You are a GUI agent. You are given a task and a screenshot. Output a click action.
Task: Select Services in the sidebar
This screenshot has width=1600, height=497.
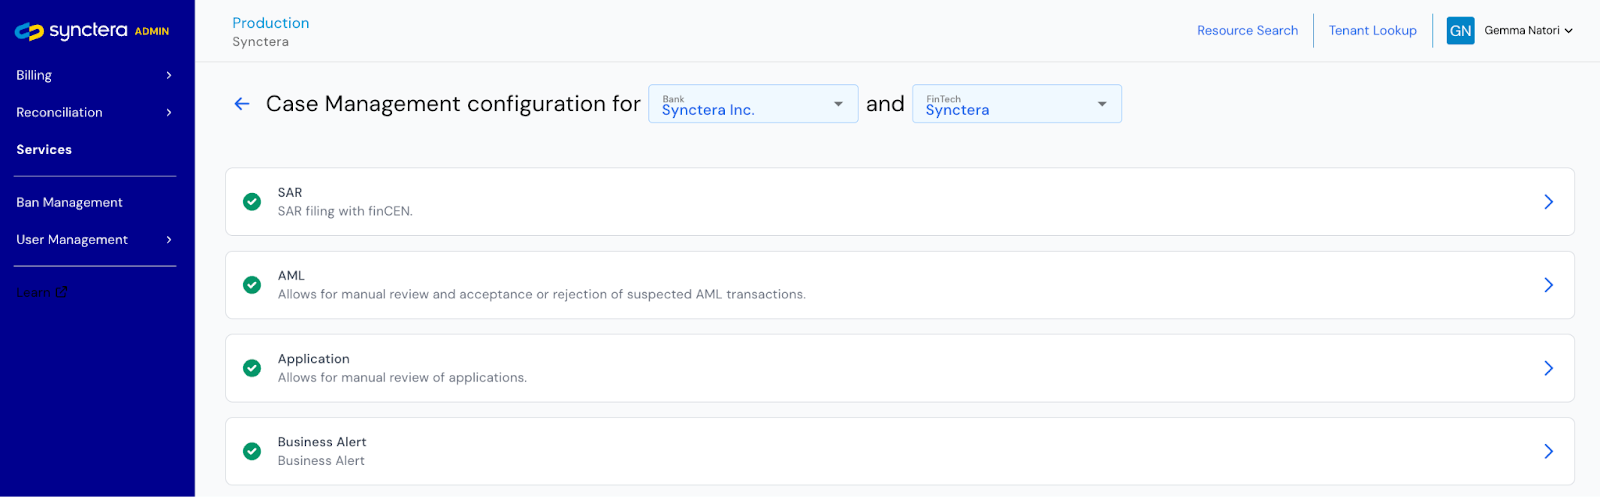[44, 149]
